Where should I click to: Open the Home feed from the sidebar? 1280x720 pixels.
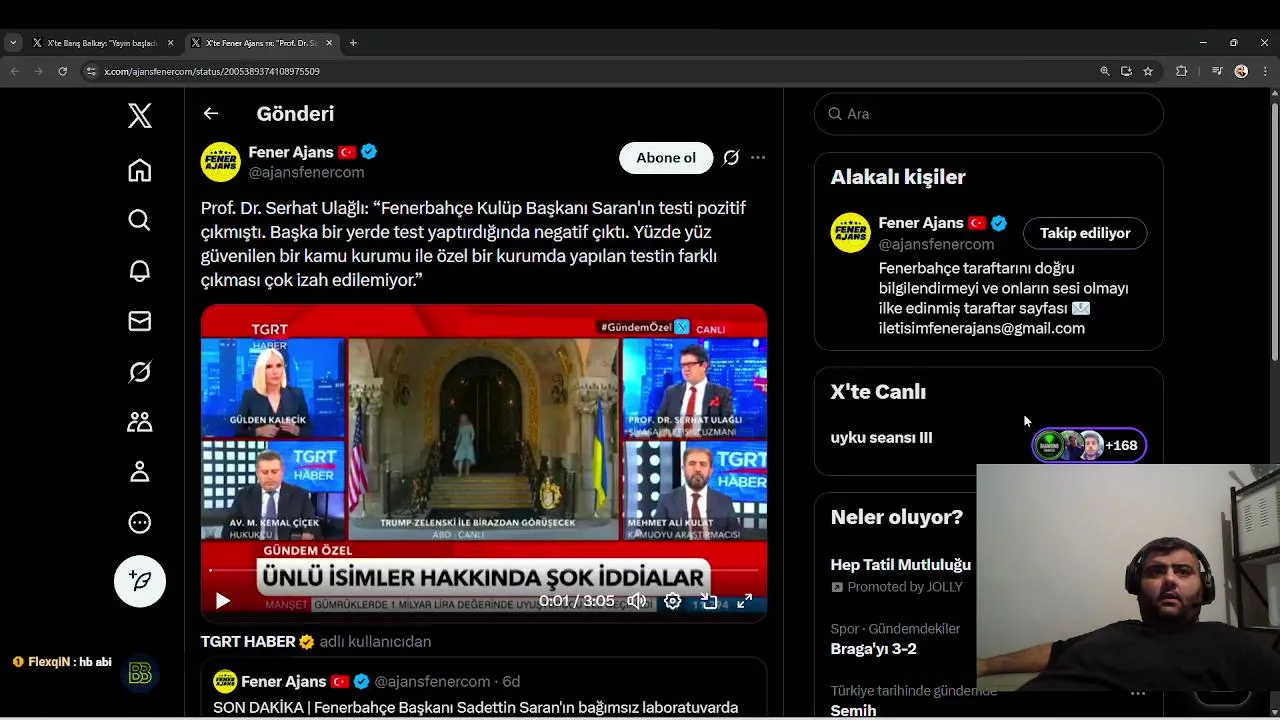140,170
